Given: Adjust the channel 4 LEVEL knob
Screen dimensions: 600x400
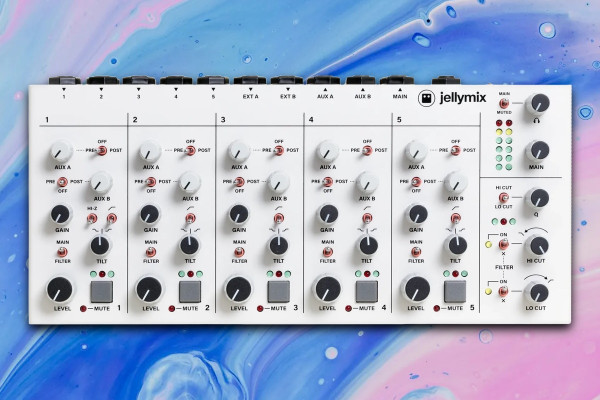Looking at the screenshot, I should pos(327,290).
